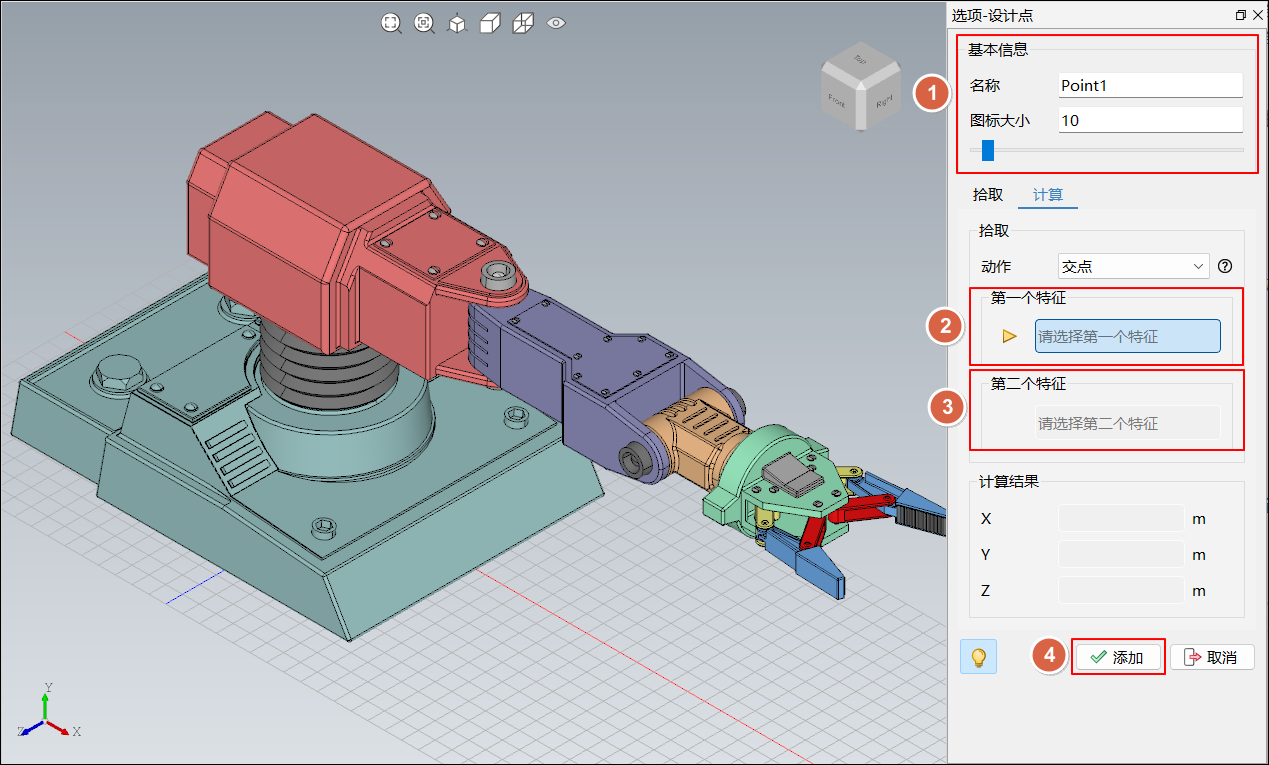Select the isometric axes view icon
This screenshot has width=1269, height=765.
pyautogui.click(x=457, y=23)
